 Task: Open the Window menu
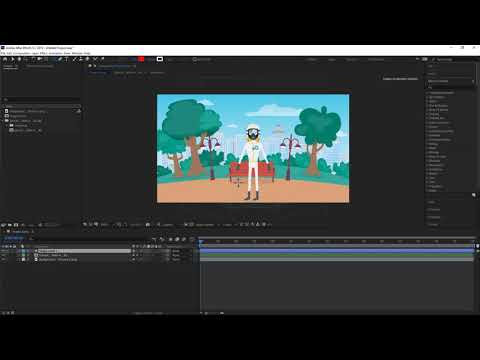(x=77, y=53)
